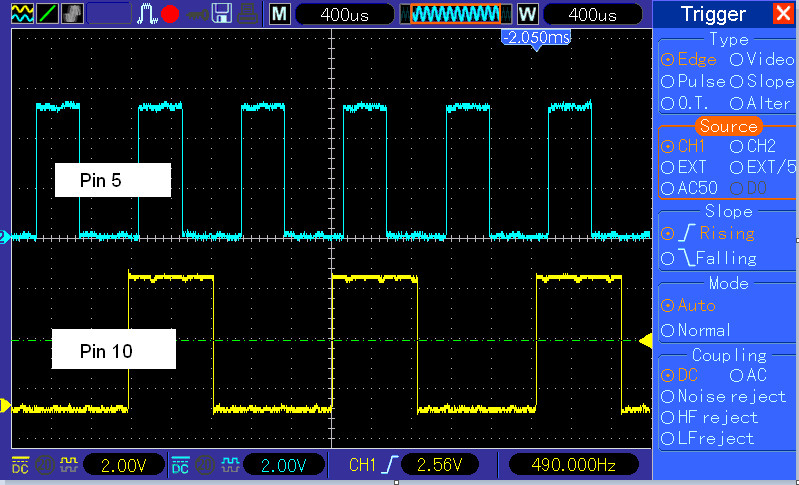Click the CH1 yellow ground level marker
Screen dimensions: 799x485
5,407
